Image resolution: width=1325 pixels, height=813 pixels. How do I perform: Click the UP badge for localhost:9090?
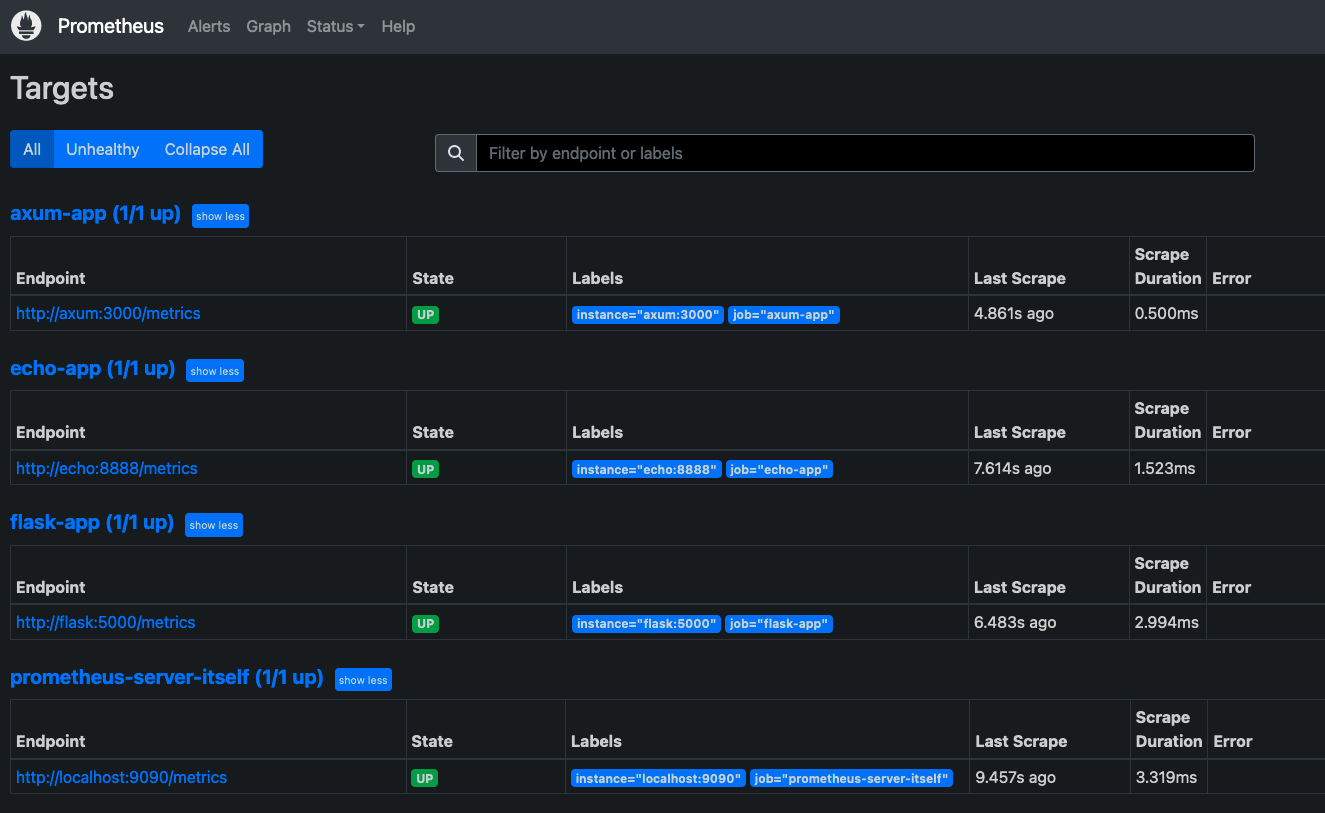tap(425, 778)
